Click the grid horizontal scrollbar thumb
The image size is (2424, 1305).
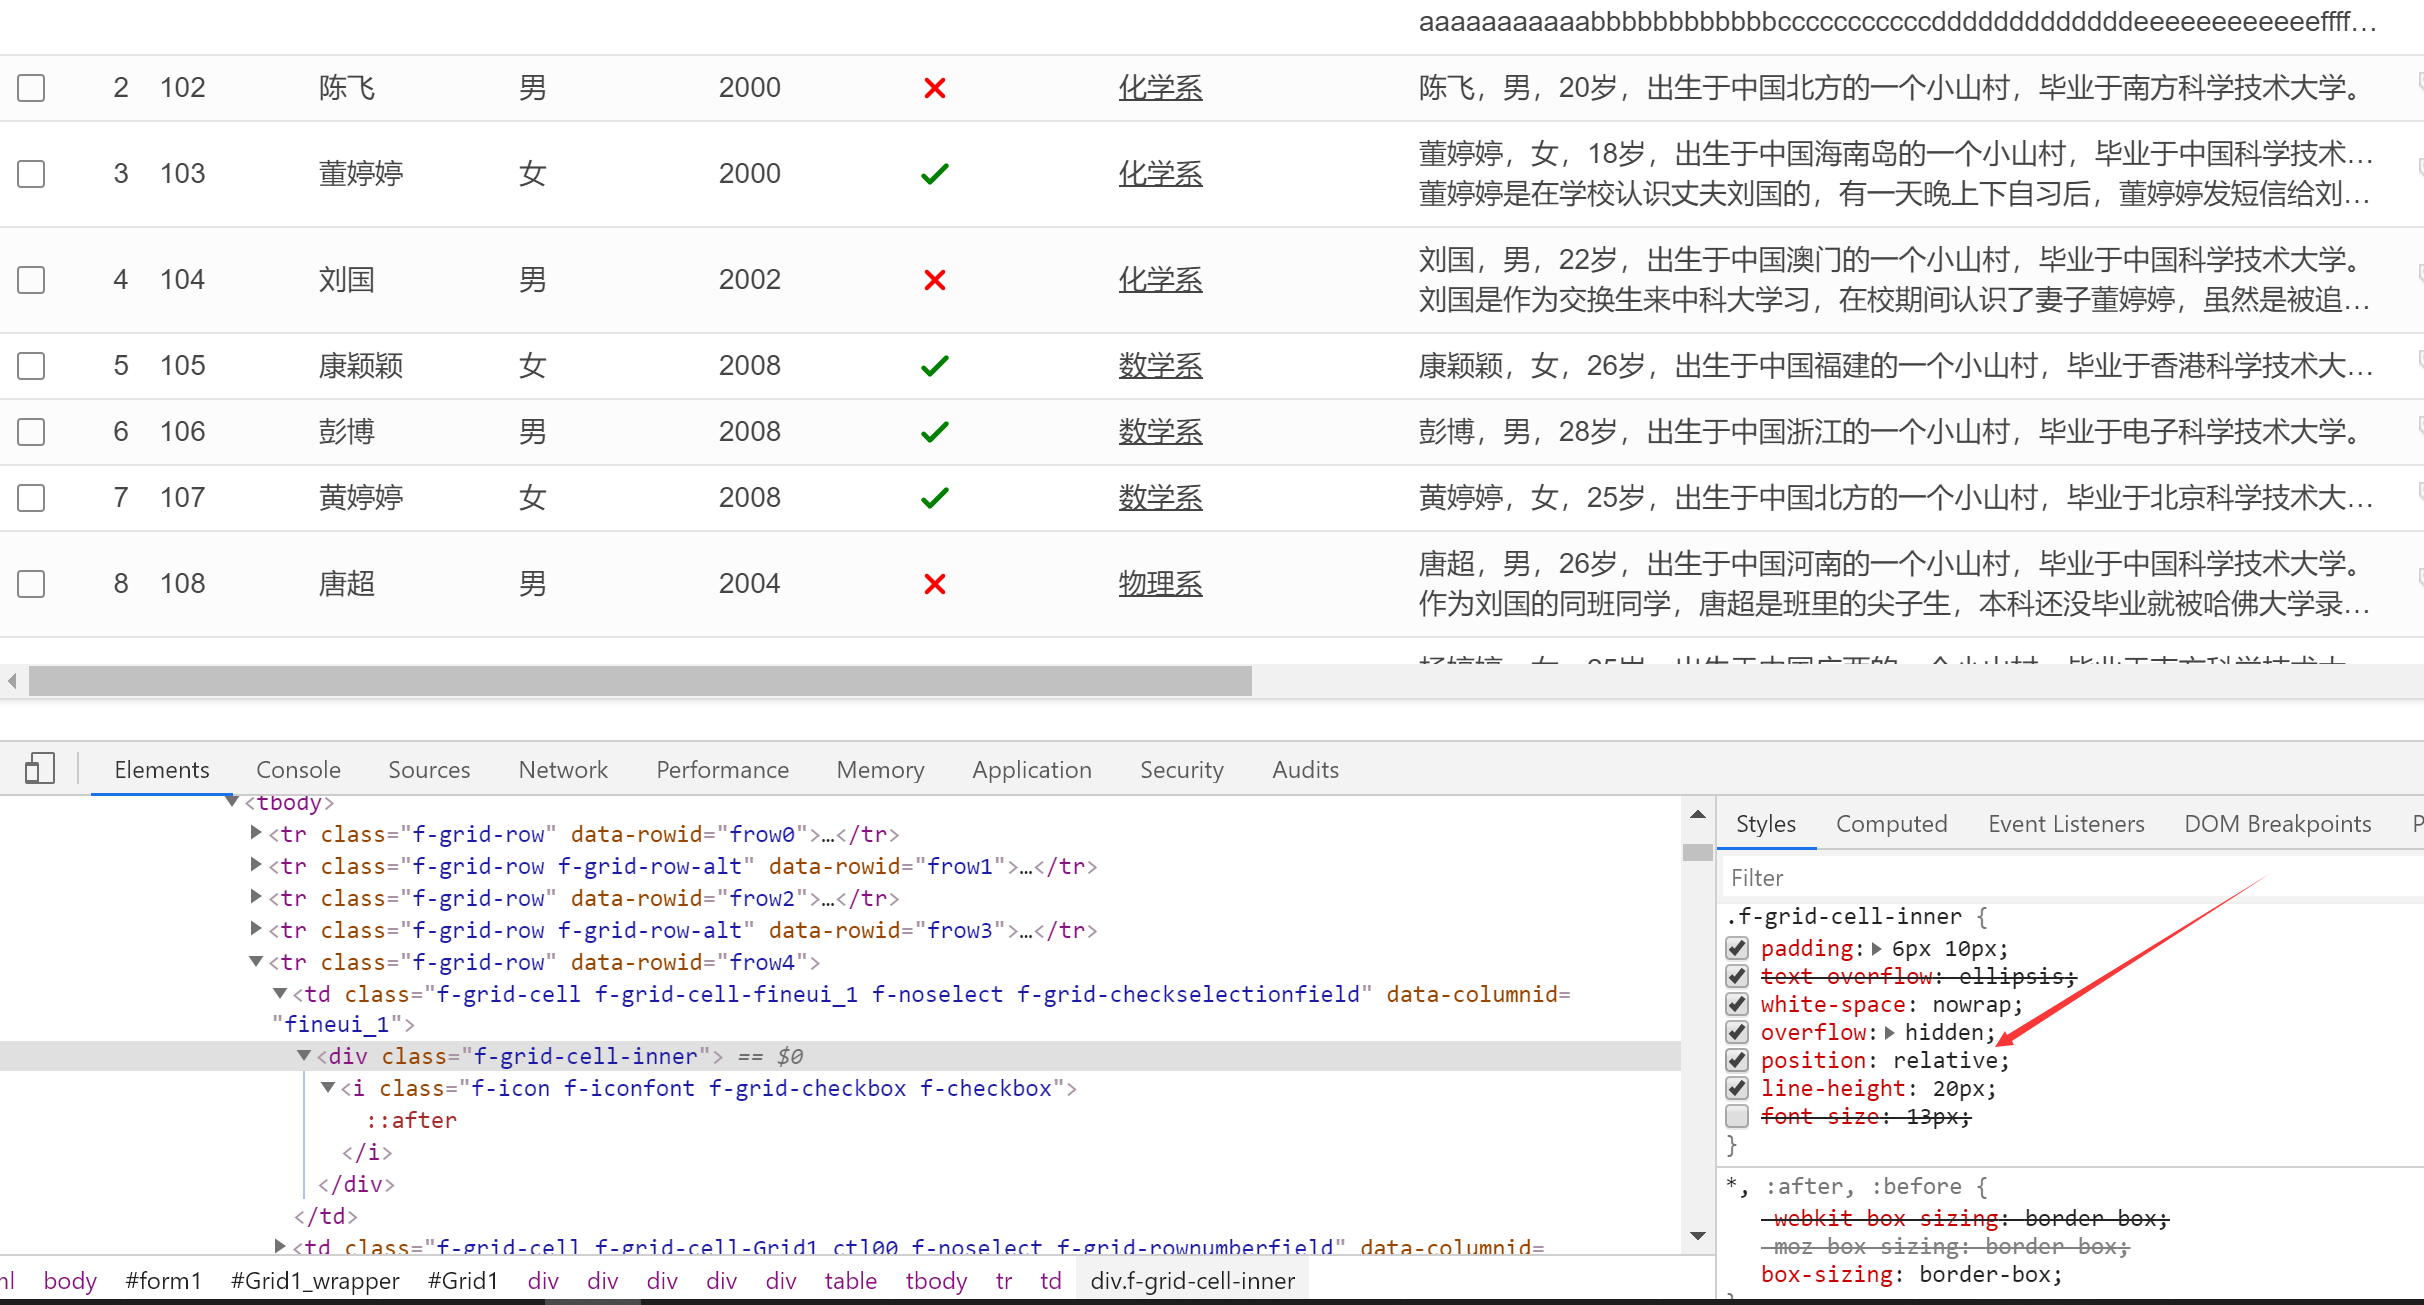pos(640,681)
